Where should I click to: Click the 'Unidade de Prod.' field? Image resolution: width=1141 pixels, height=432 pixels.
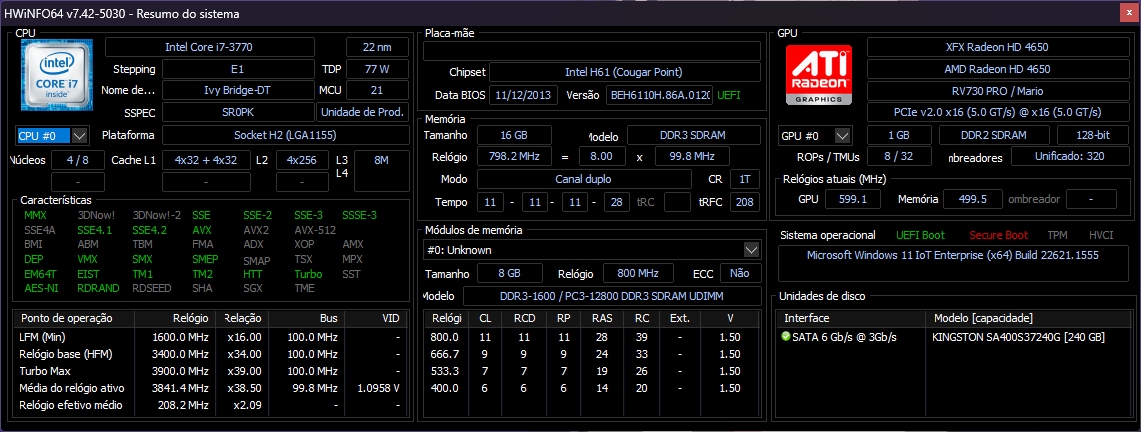[362, 113]
